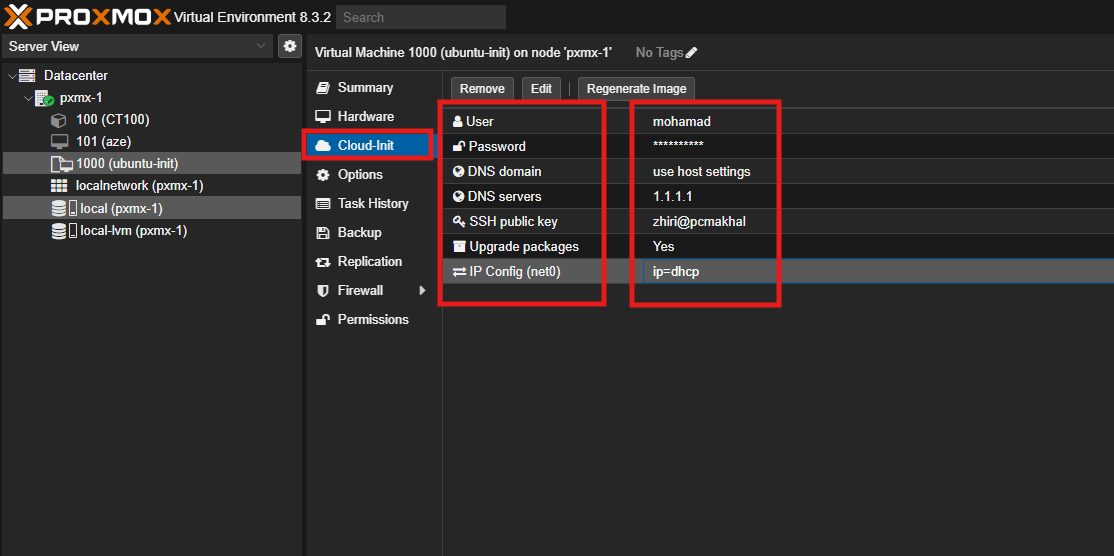
Task: Select the Upgrade packages value Yes
Action: tap(664, 246)
